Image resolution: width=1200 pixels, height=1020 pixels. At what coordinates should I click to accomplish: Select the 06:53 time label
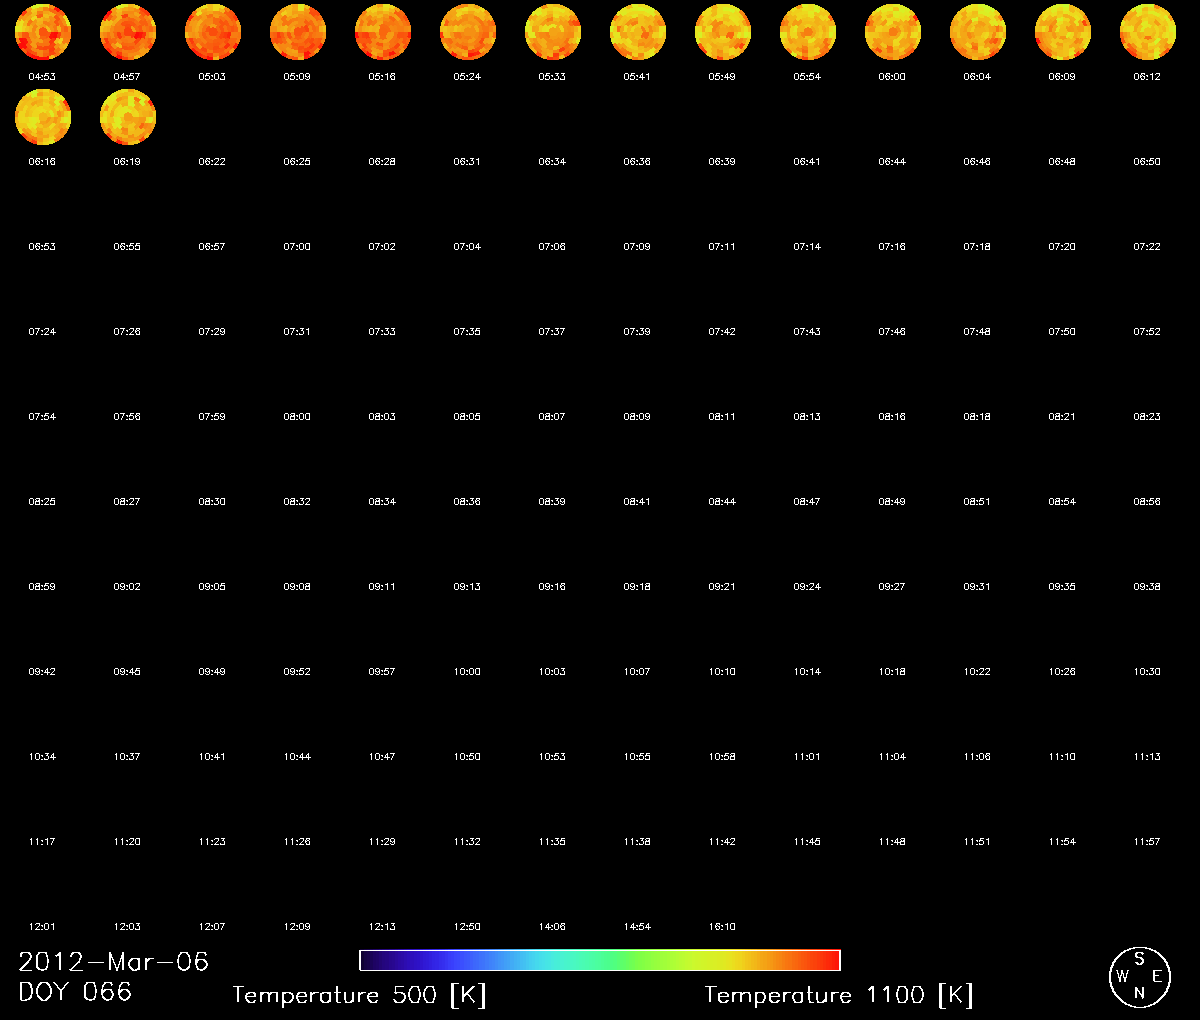click(42, 247)
